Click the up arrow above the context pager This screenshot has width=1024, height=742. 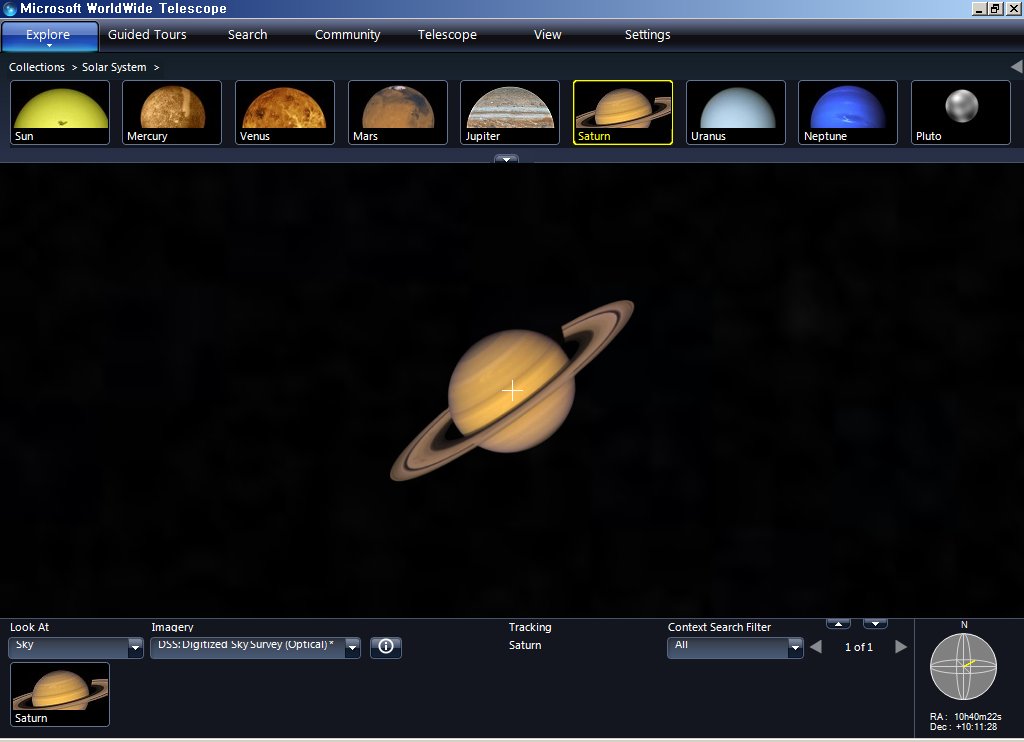[x=839, y=623]
